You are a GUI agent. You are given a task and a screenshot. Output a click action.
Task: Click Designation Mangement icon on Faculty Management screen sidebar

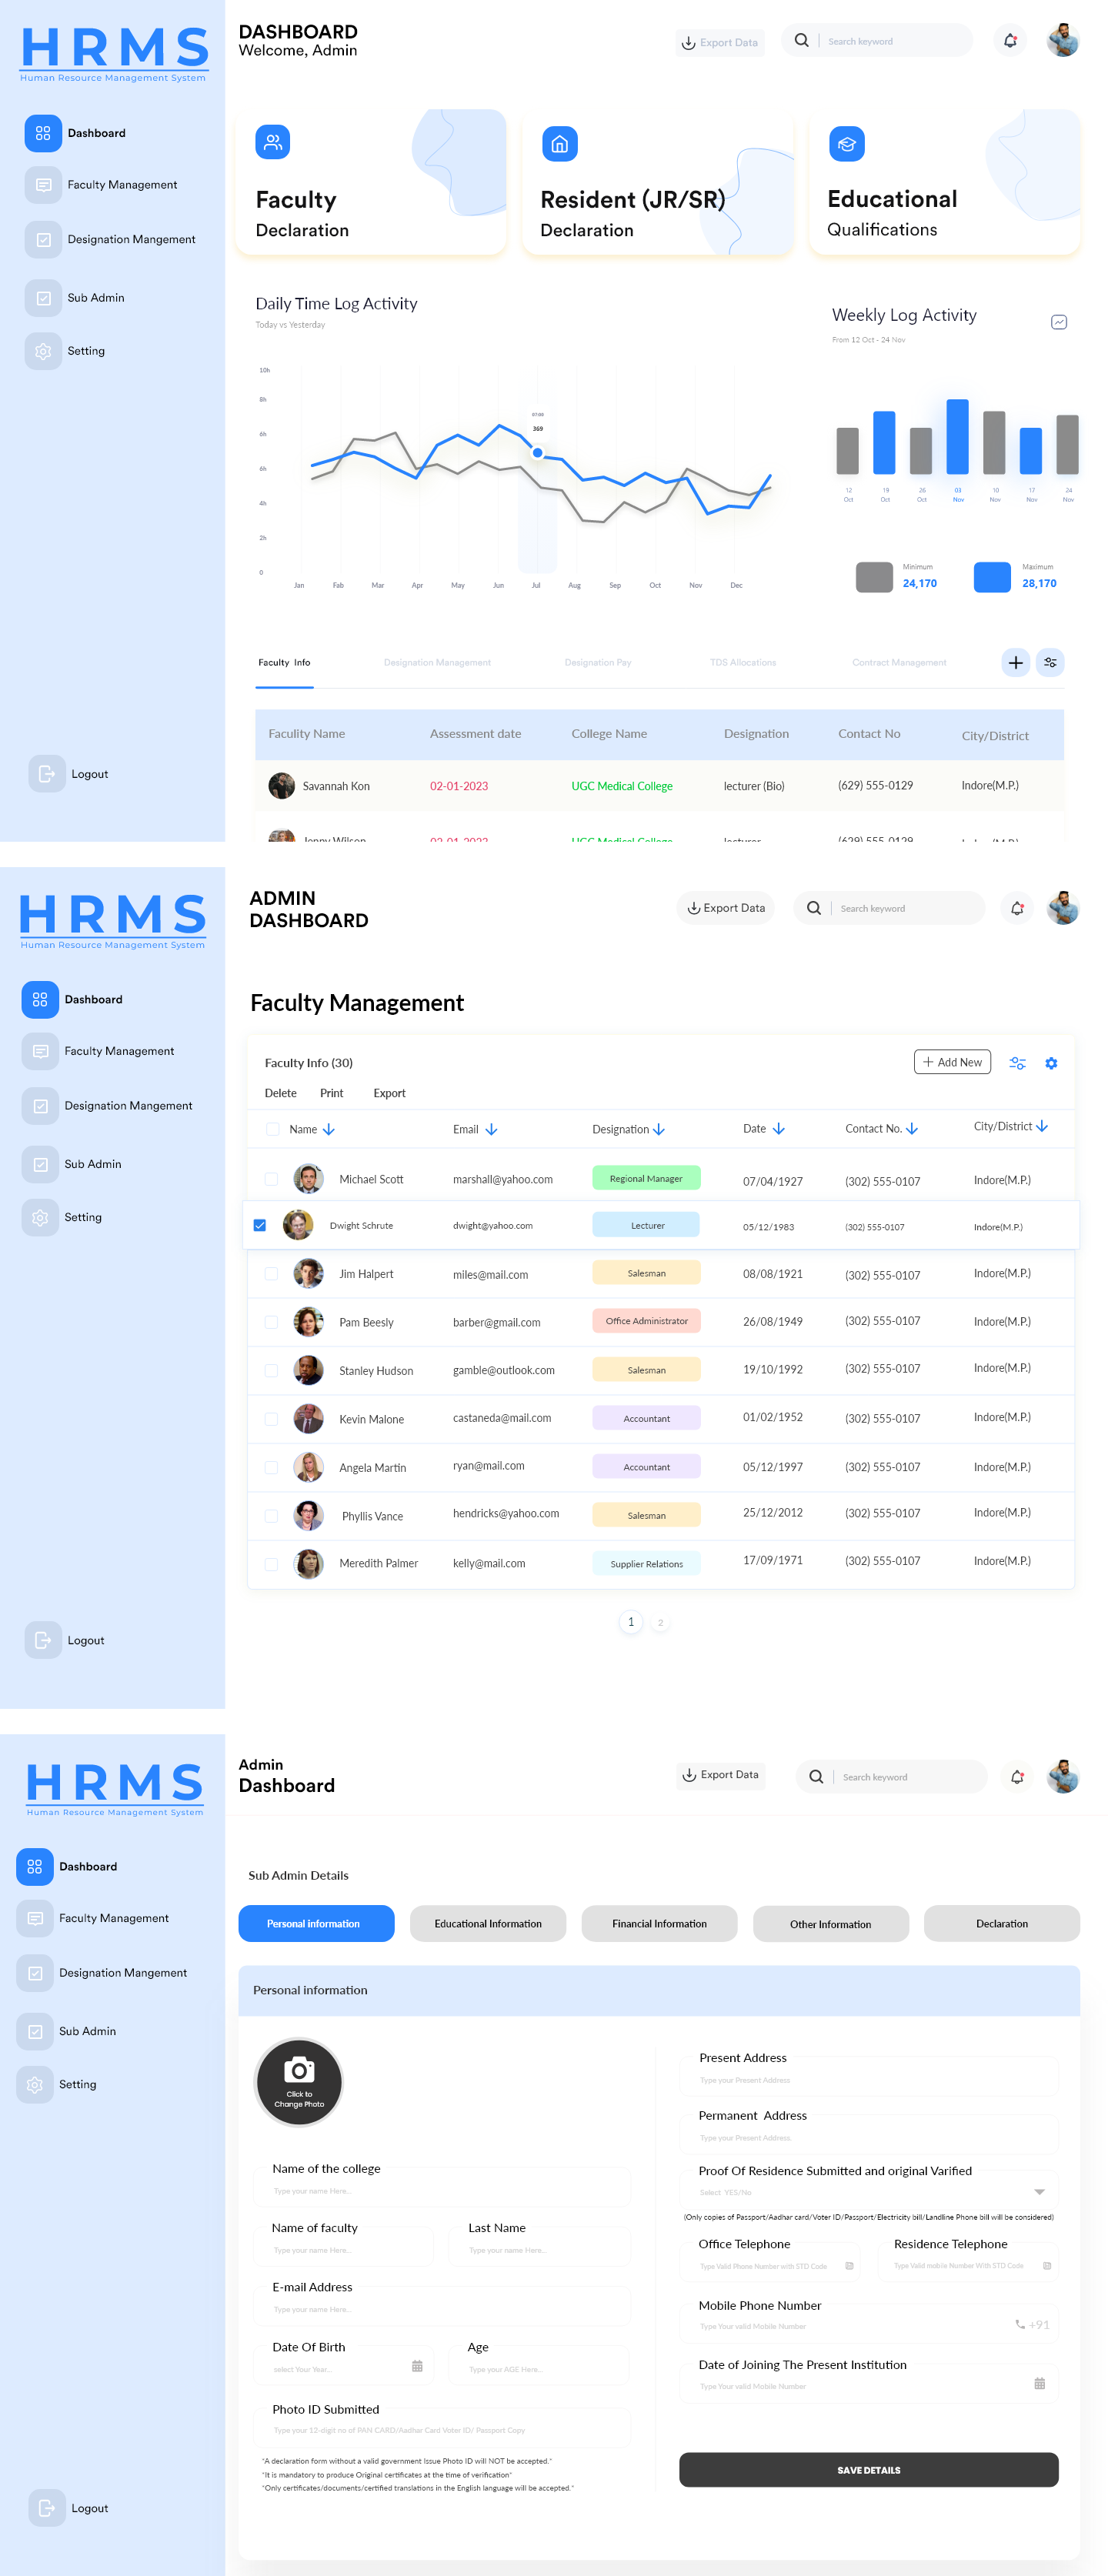point(40,1106)
